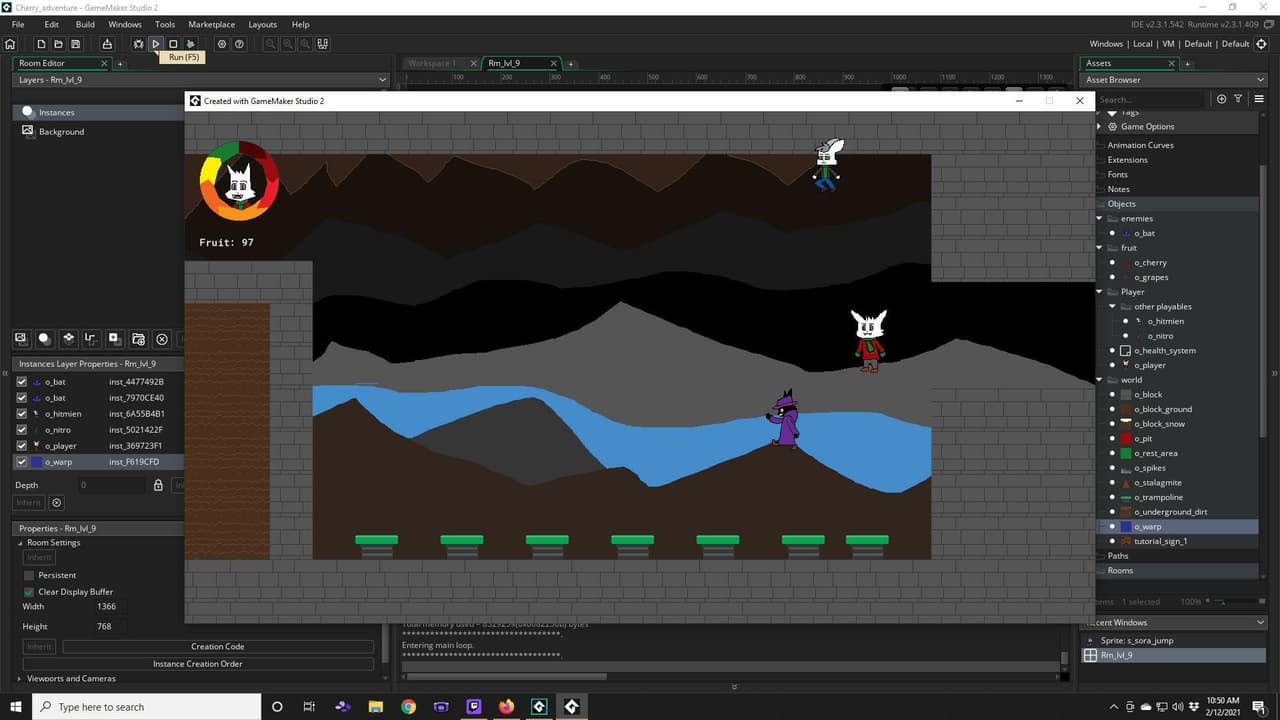Toggle the o_hitmien instance checkbox
This screenshot has width=1280, height=720.
click(22, 414)
